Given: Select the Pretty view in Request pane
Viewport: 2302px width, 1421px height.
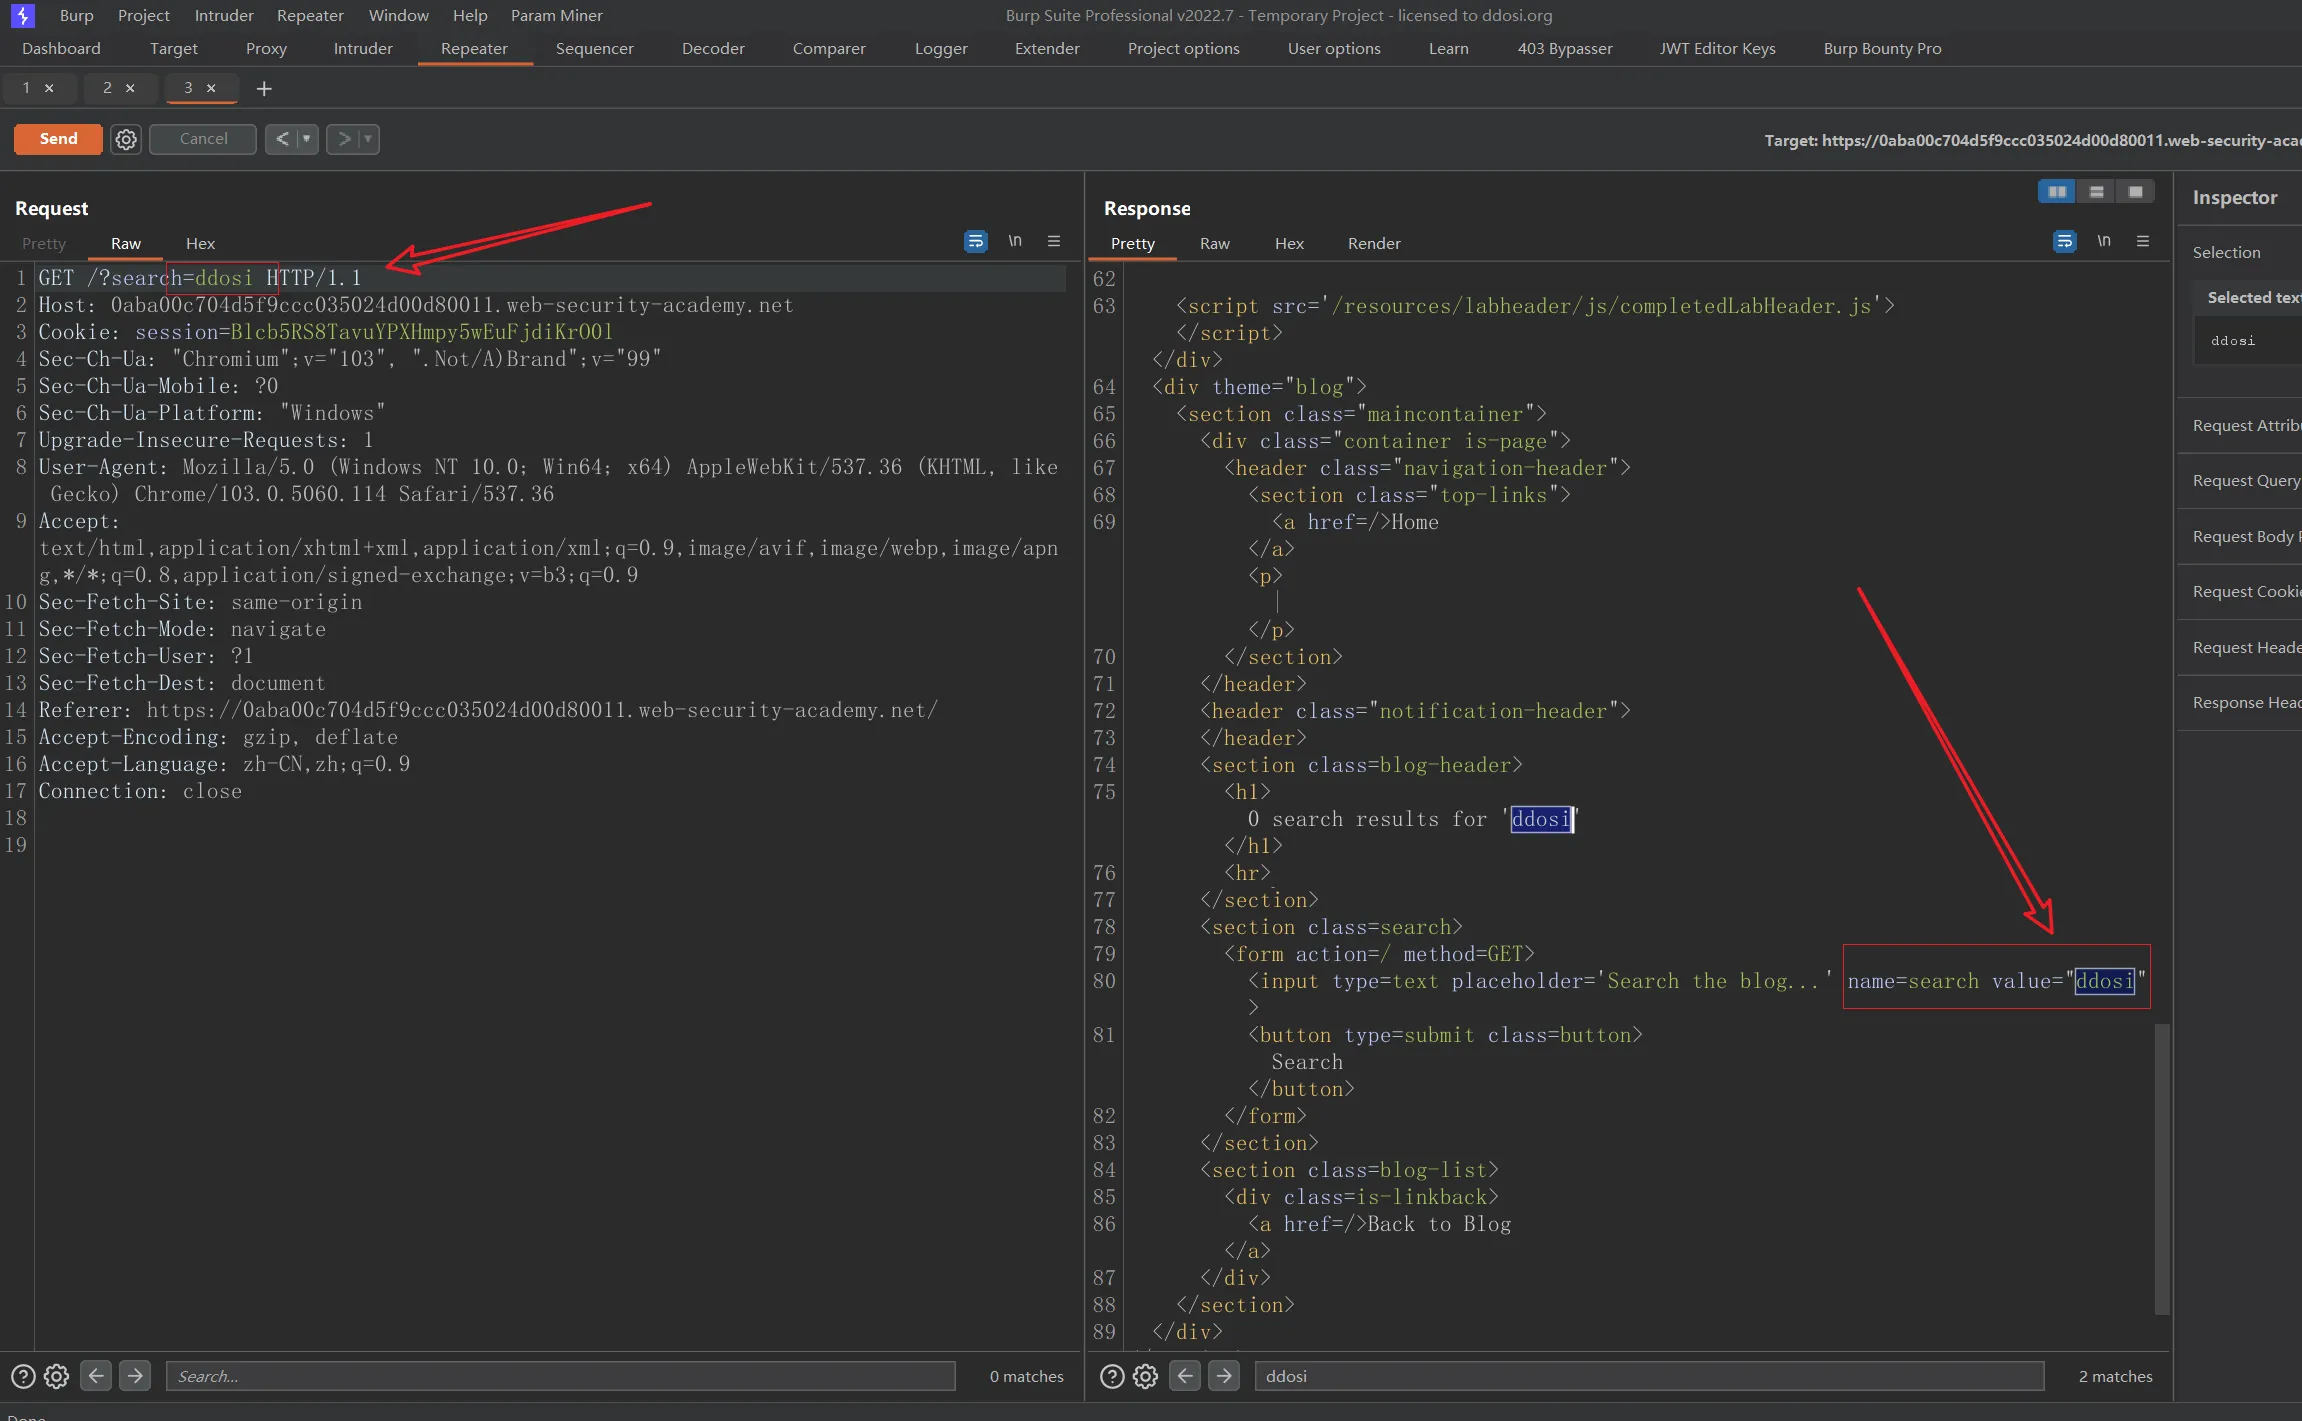Looking at the screenshot, I should click(x=44, y=243).
